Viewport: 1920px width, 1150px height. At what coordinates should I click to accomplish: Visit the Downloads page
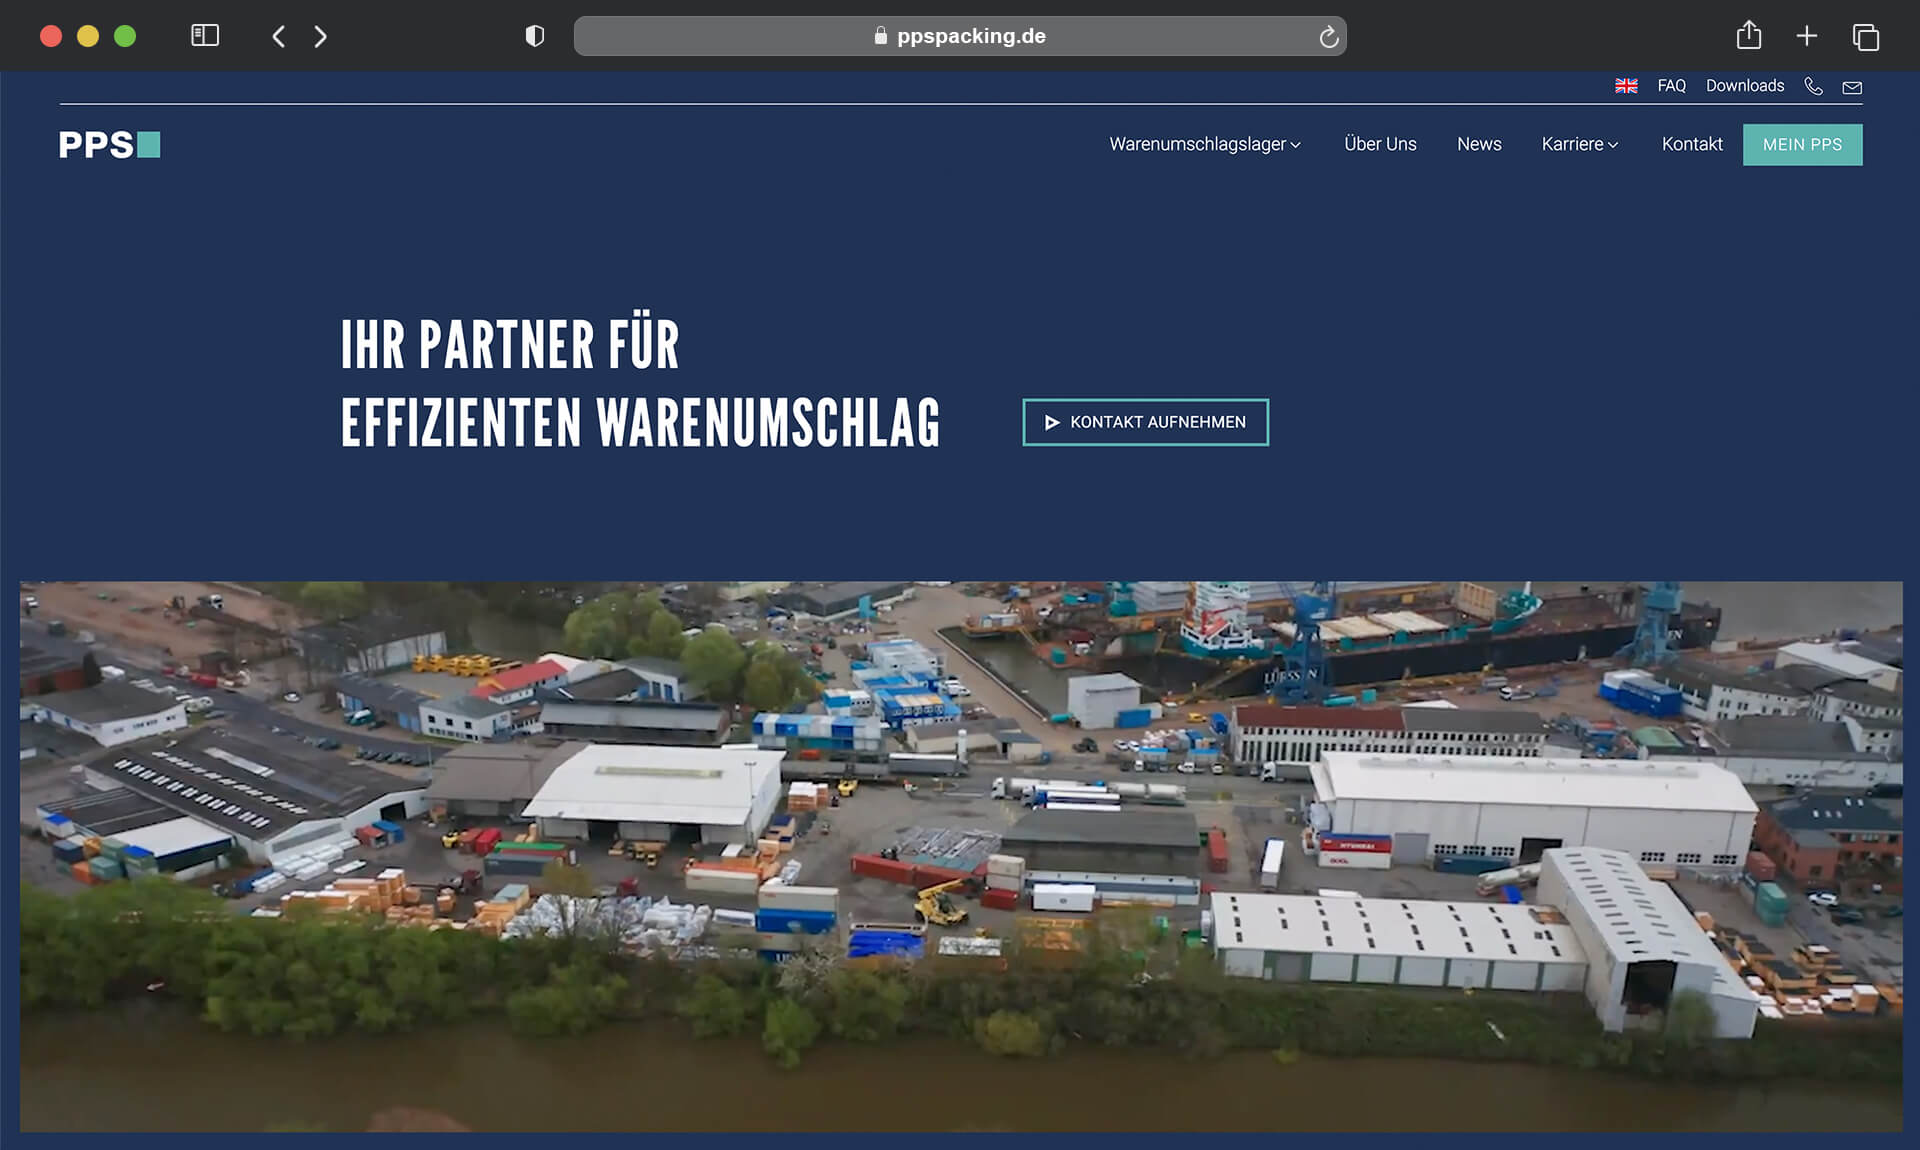pyautogui.click(x=1744, y=86)
